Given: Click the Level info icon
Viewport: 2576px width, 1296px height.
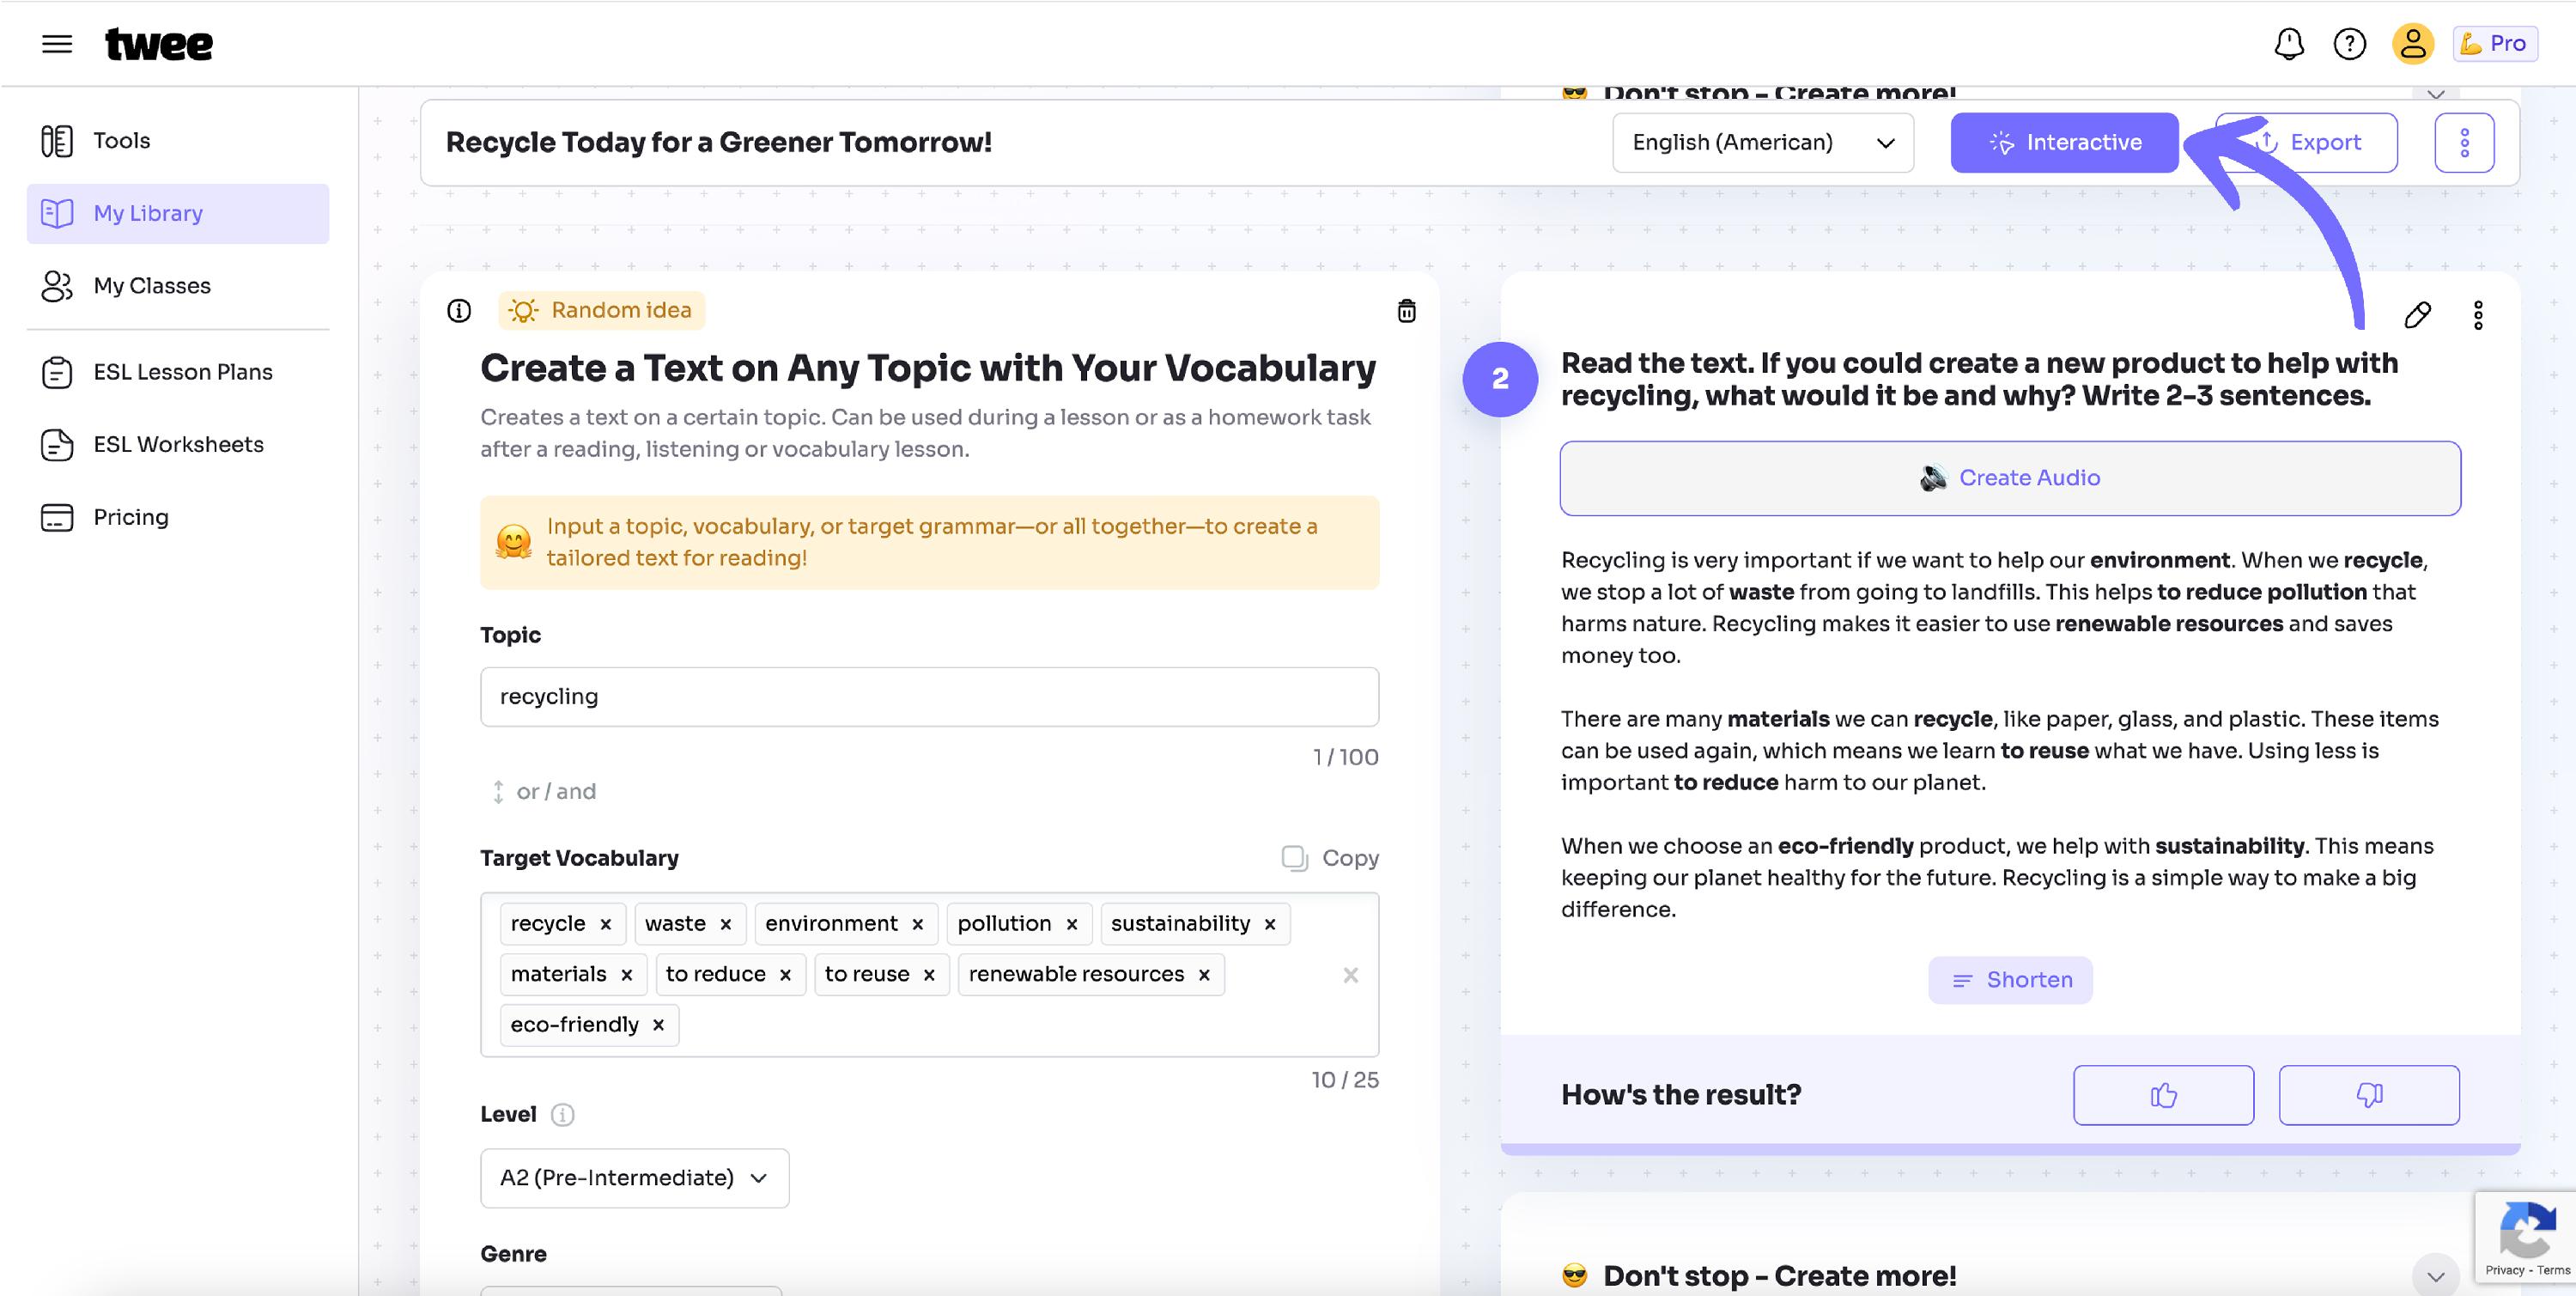Looking at the screenshot, I should click(x=563, y=1115).
